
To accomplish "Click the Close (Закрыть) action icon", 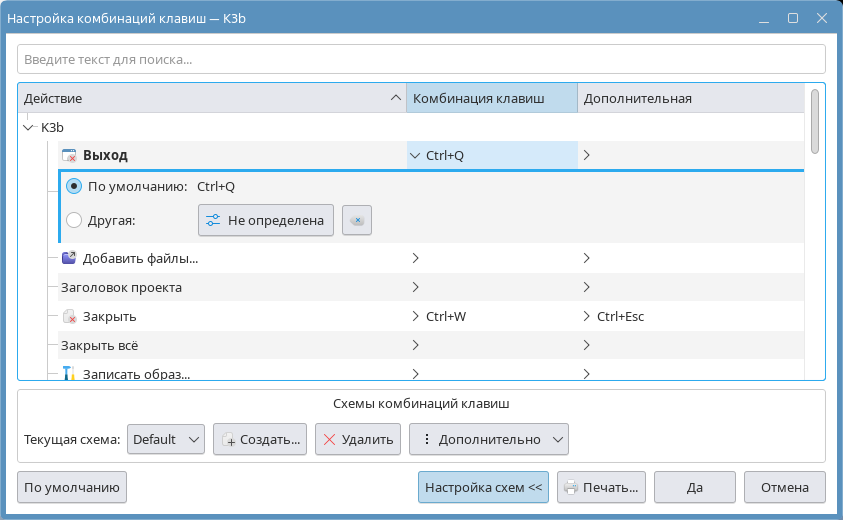I will [x=69, y=317].
